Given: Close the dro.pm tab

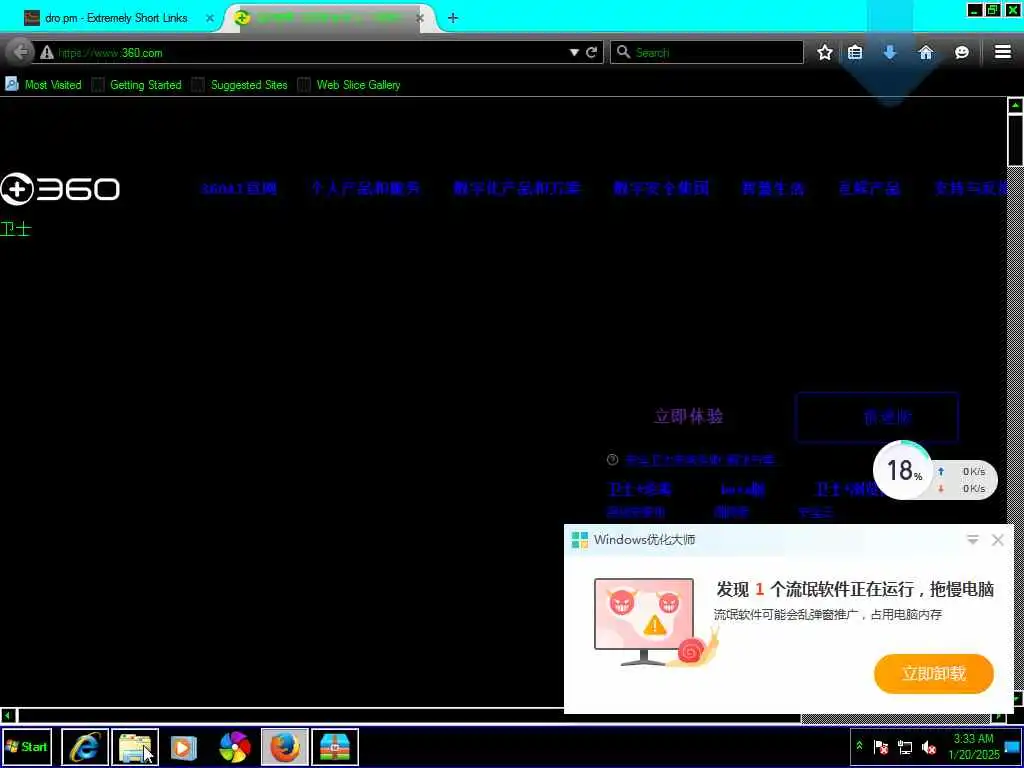Looking at the screenshot, I should point(210,18).
